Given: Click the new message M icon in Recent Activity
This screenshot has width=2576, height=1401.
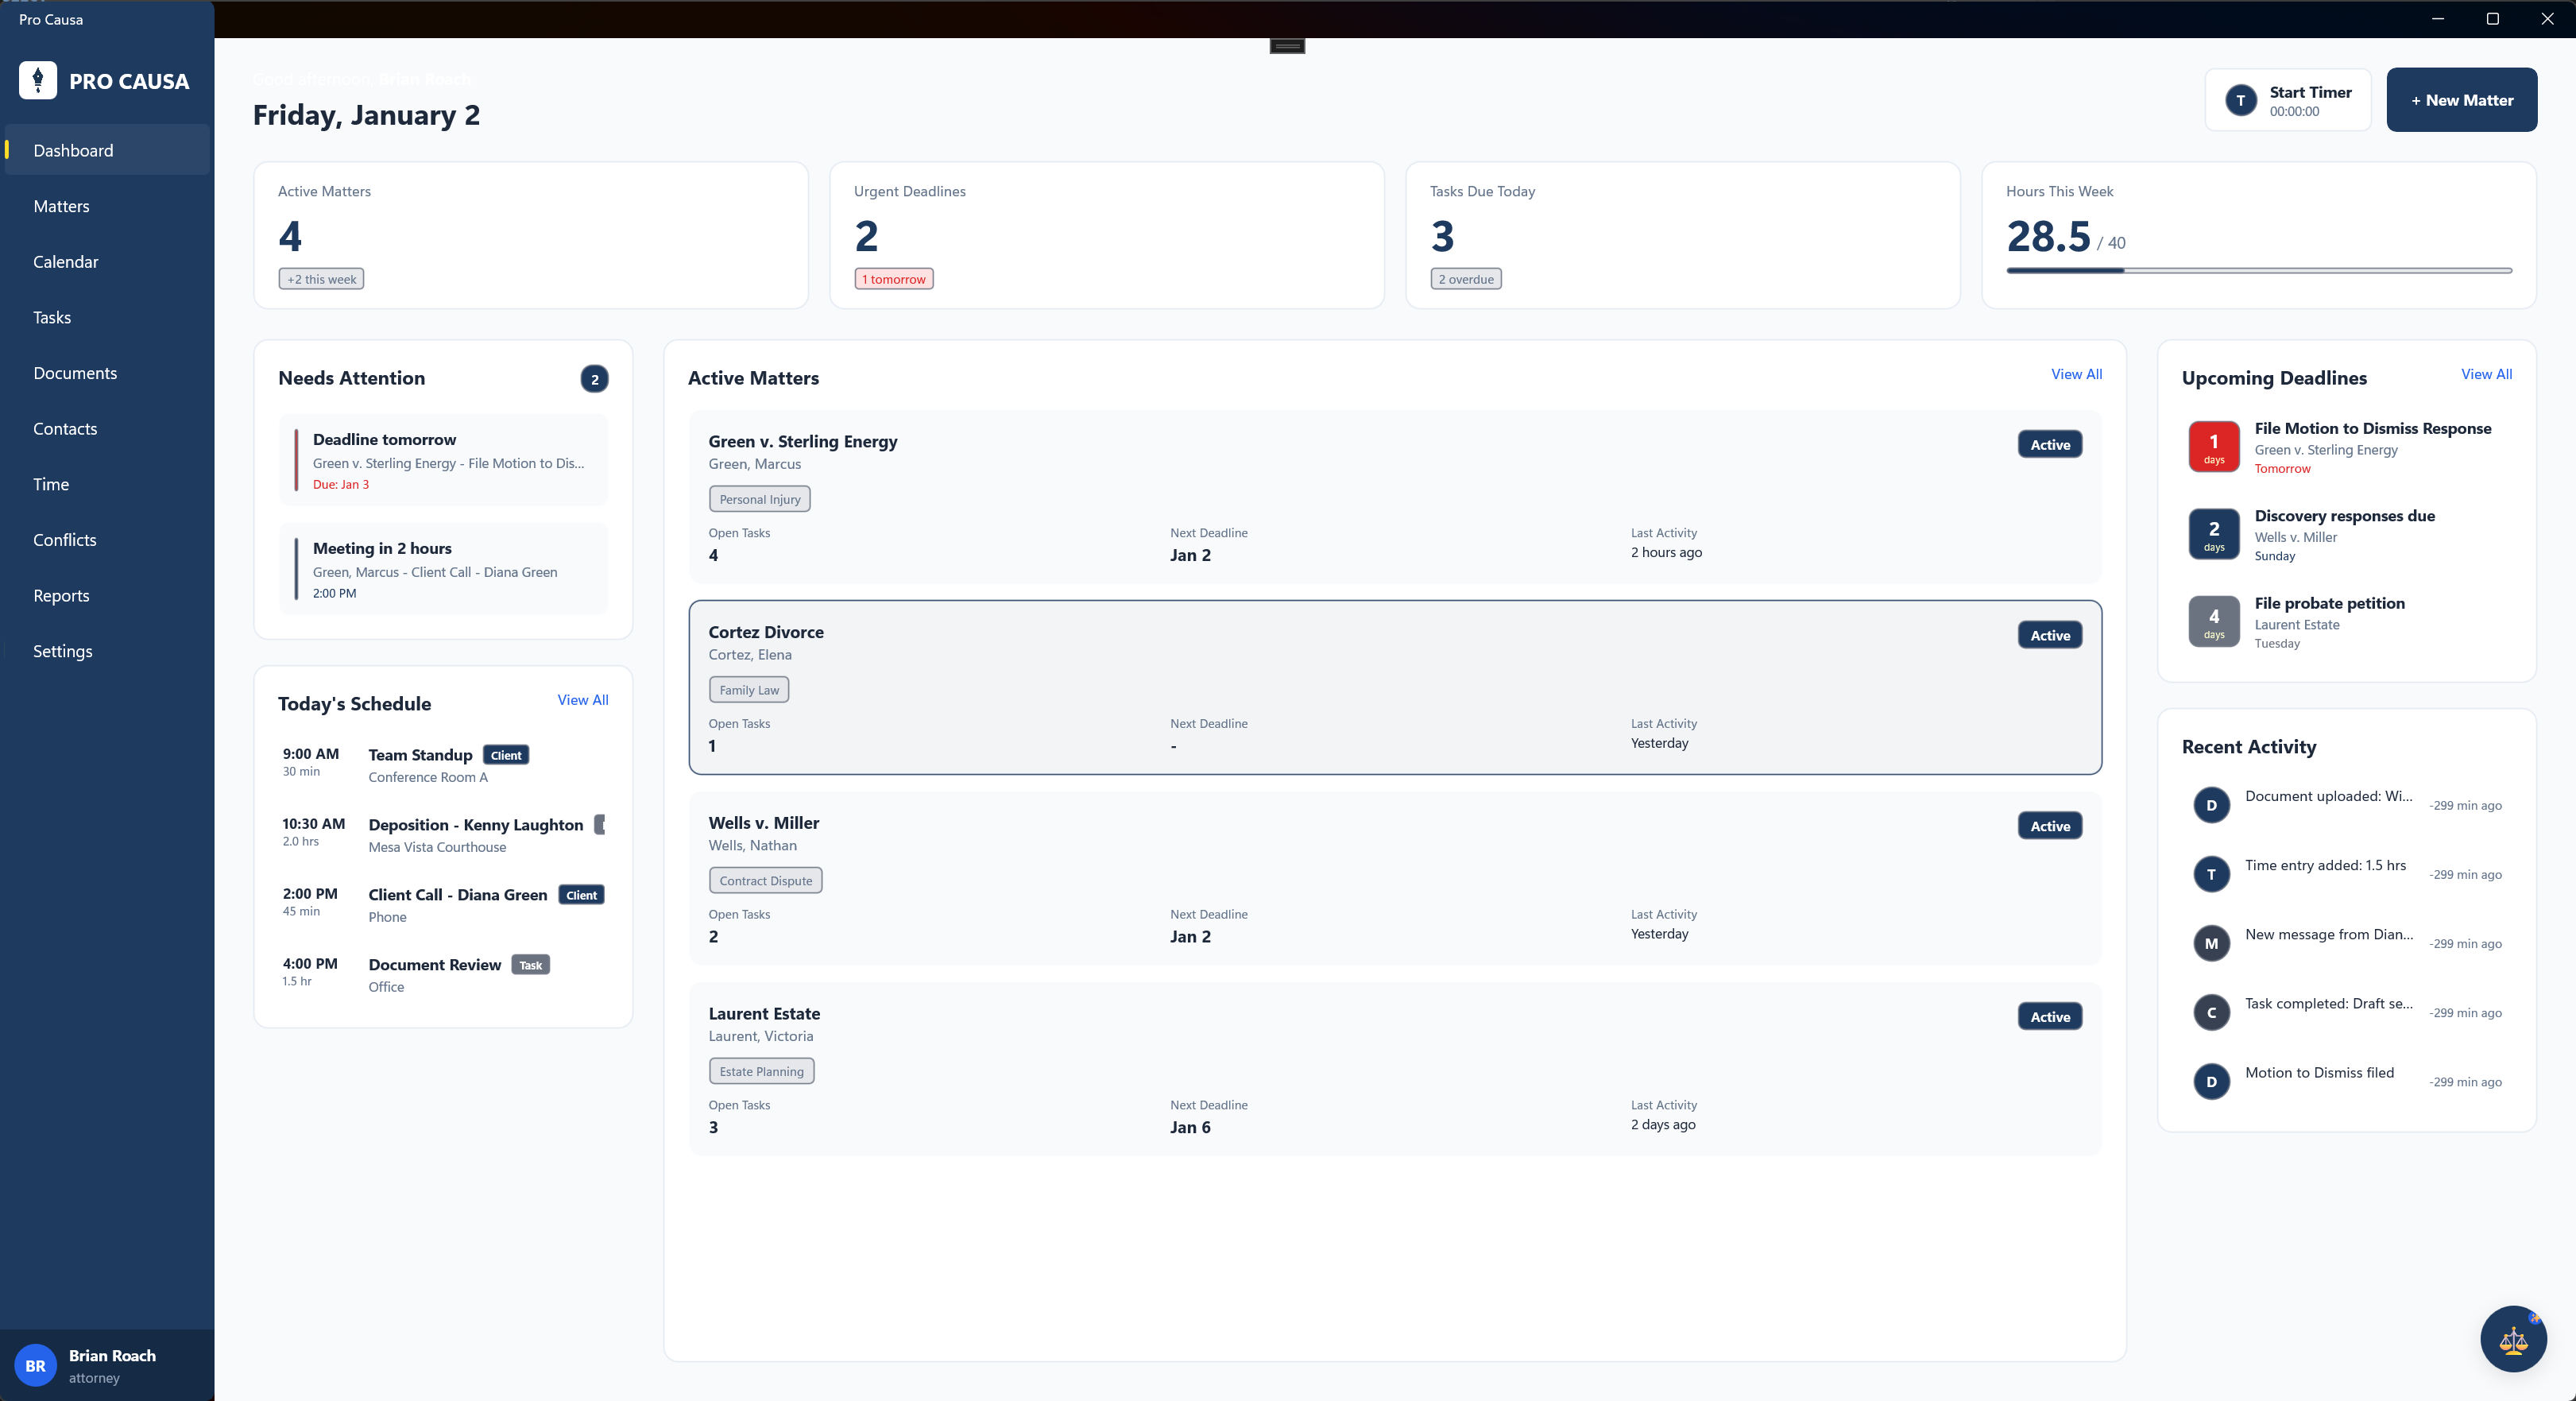Looking at the screenshot, I should [2212, 943].
